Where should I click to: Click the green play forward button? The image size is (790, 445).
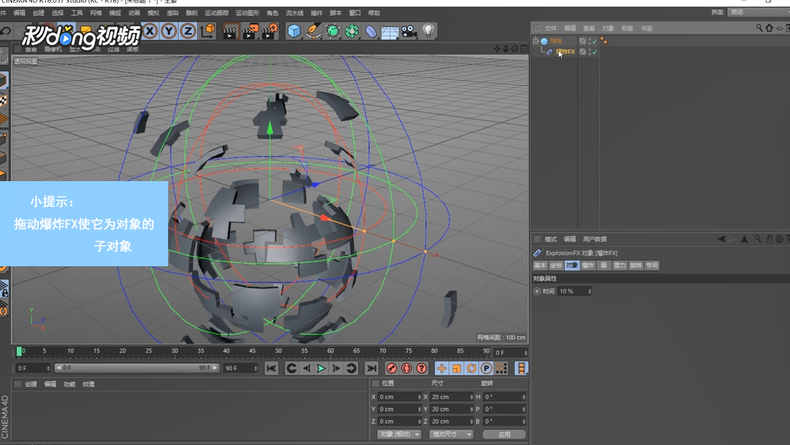[x=321, y=369]
